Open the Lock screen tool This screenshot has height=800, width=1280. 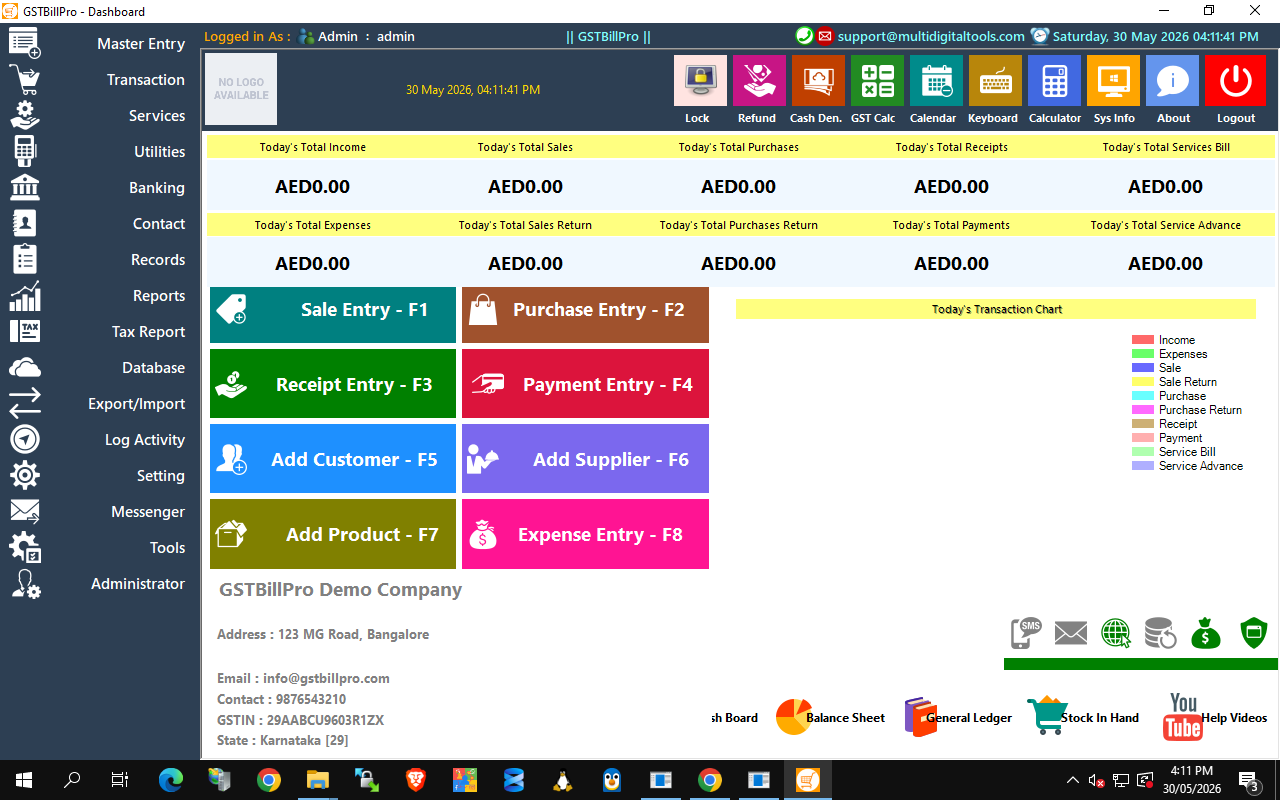700,81
